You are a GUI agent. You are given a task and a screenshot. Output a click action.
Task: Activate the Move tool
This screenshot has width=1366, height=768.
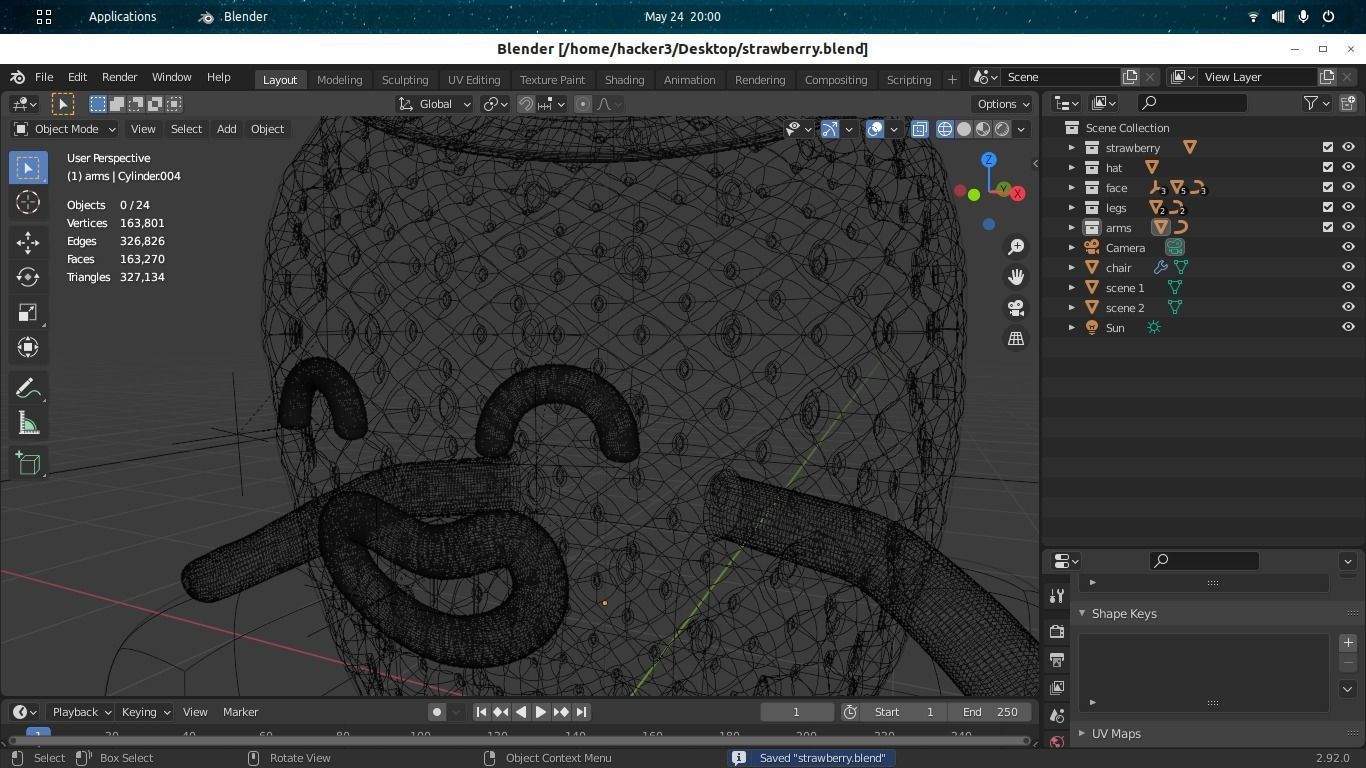(28, 242)
